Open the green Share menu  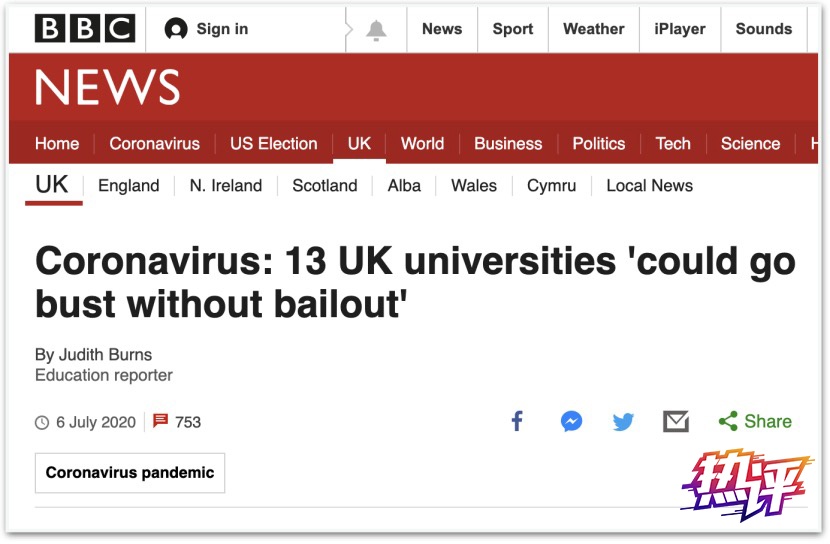click(x=755, y=421)
